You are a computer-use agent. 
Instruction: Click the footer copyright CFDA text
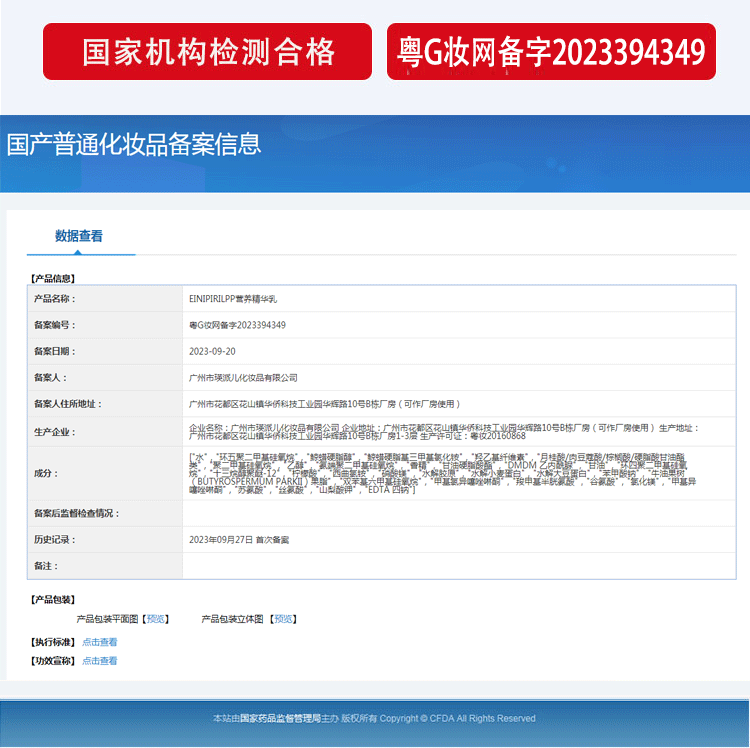point(374,718)
